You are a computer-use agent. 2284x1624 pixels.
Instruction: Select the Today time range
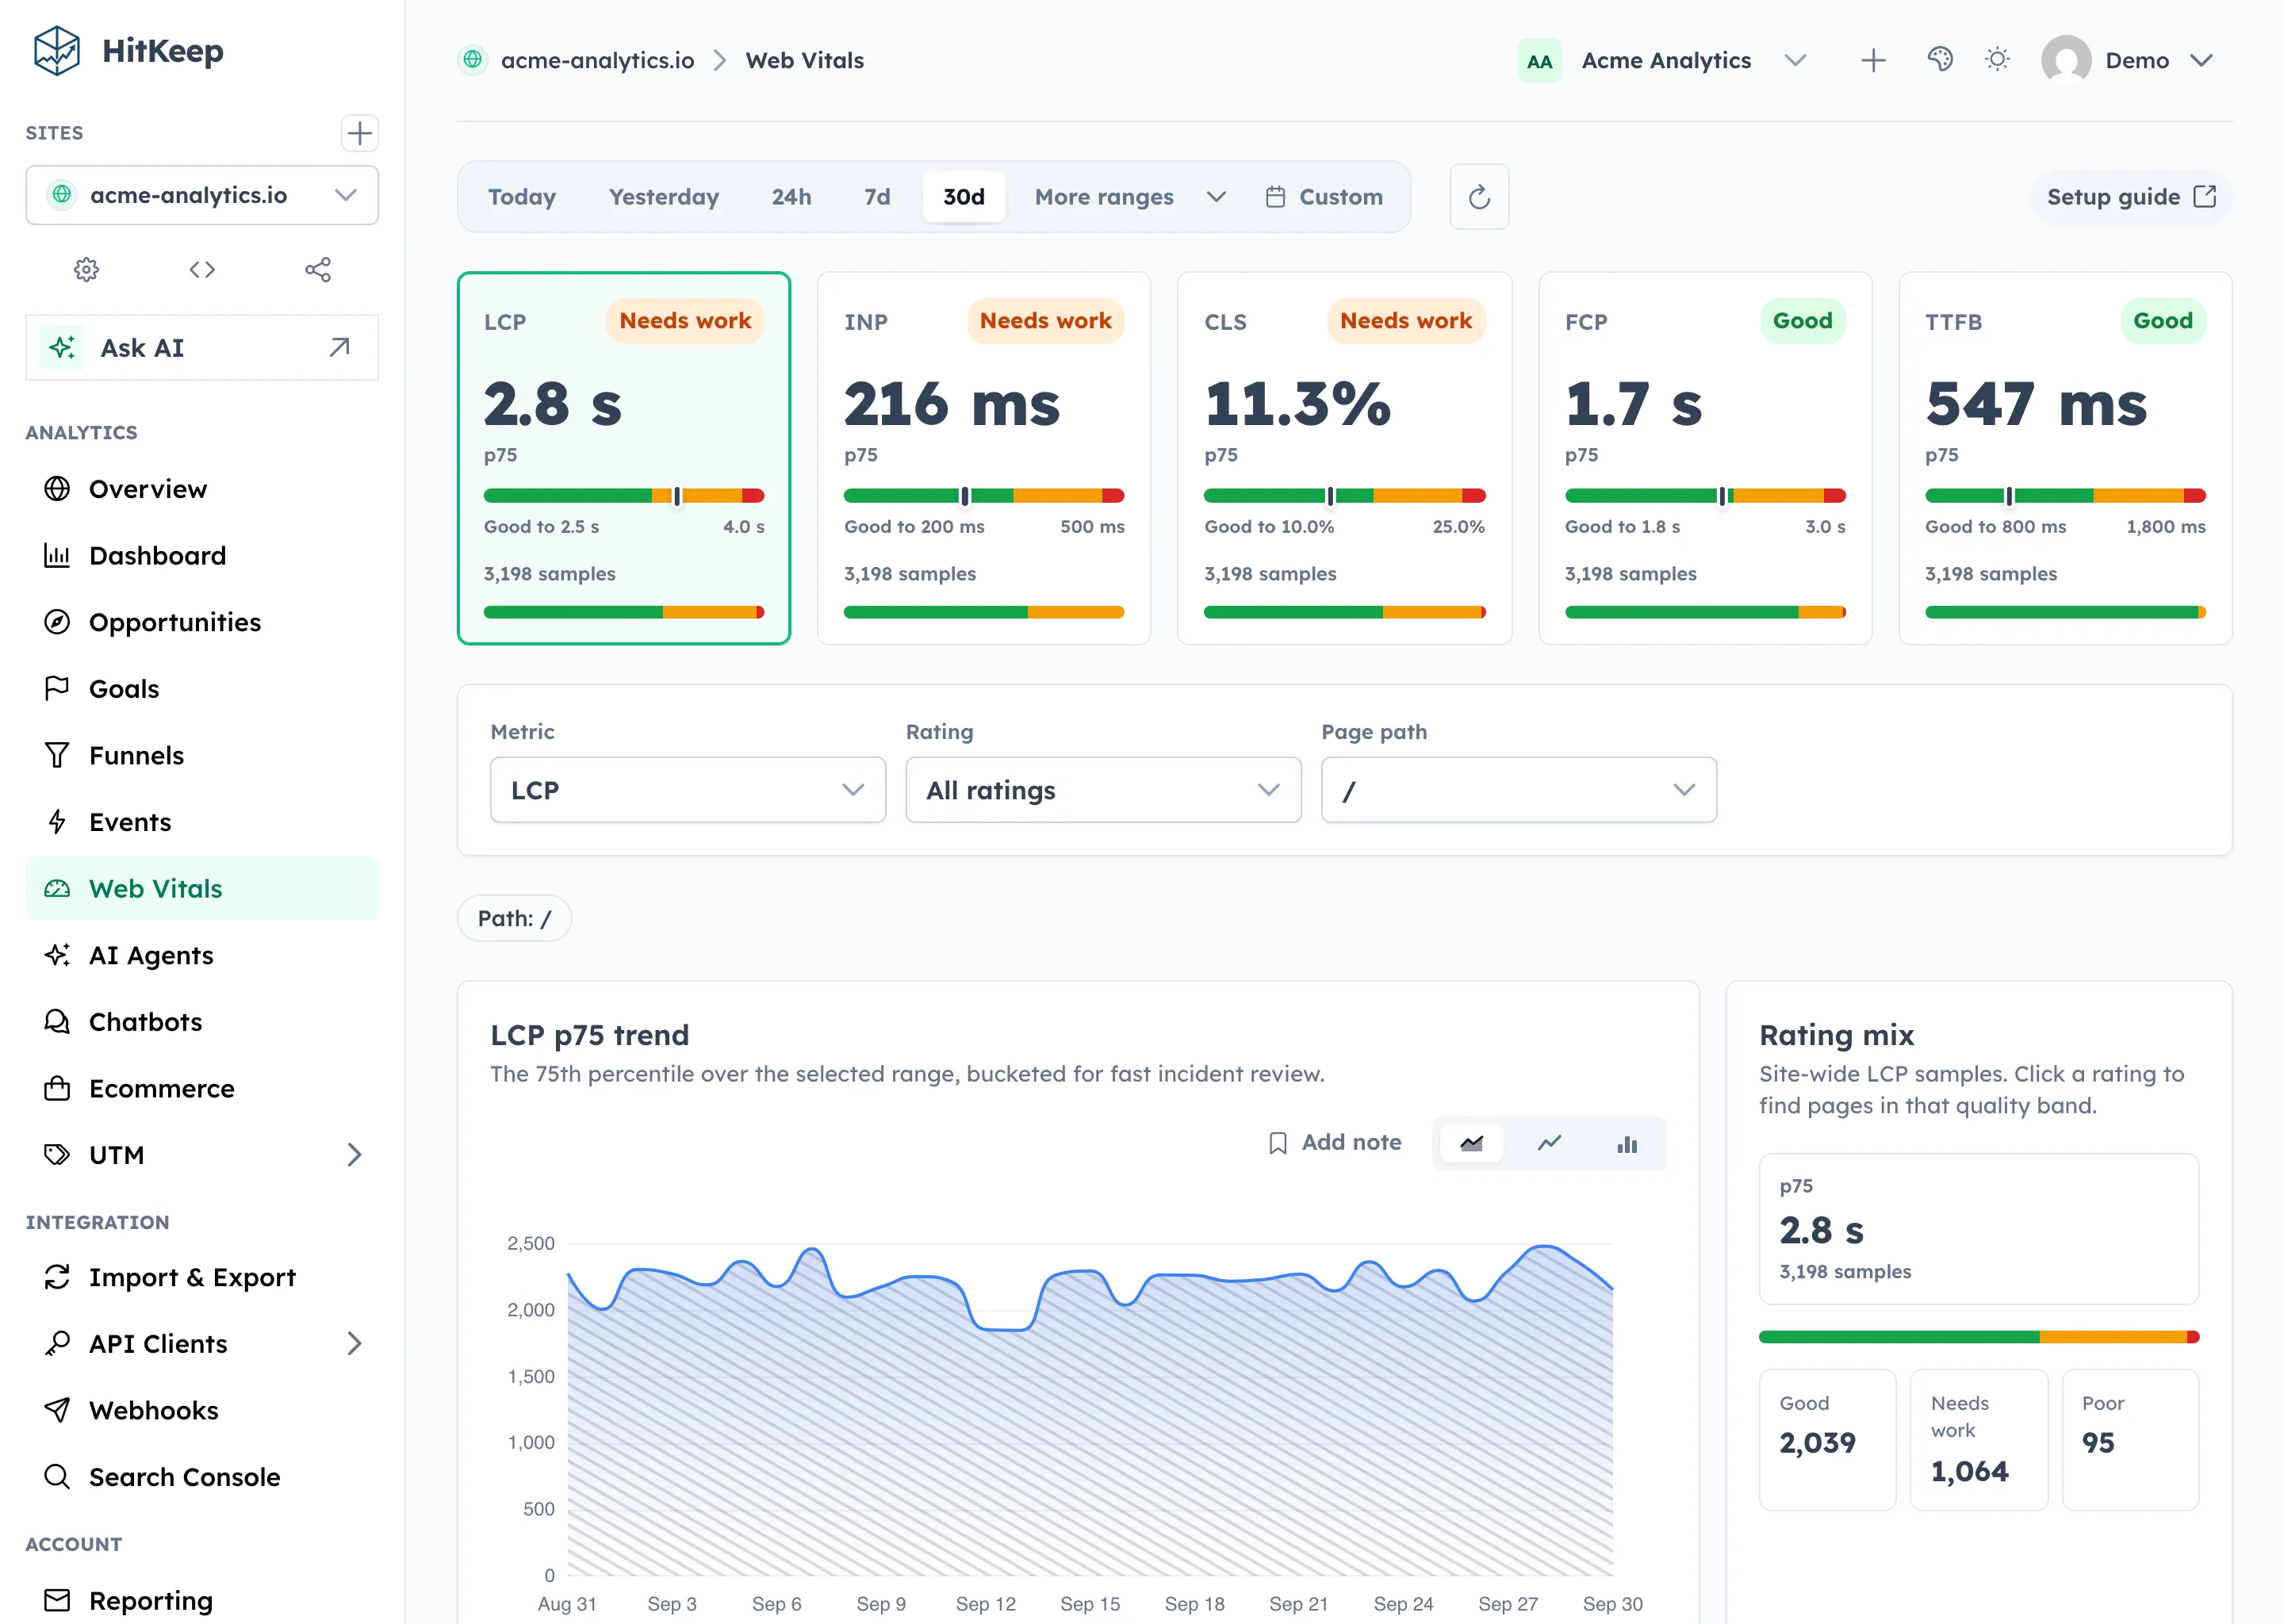[x=522, y=197]
